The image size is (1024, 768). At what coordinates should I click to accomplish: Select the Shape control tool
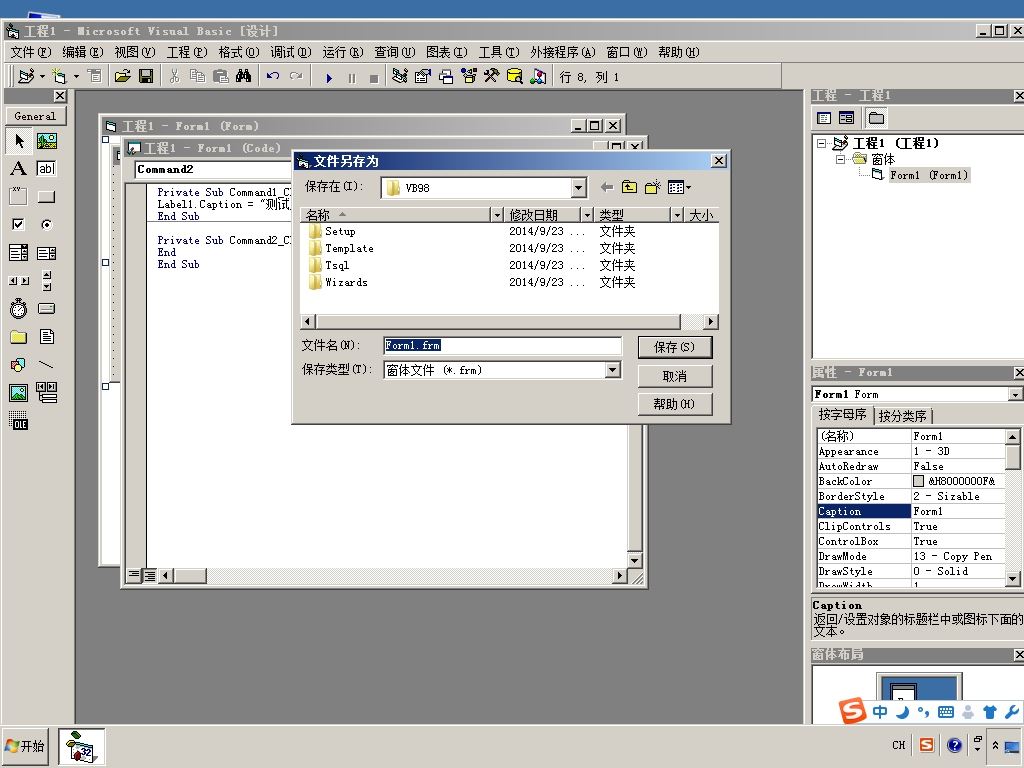pos(19,364)
